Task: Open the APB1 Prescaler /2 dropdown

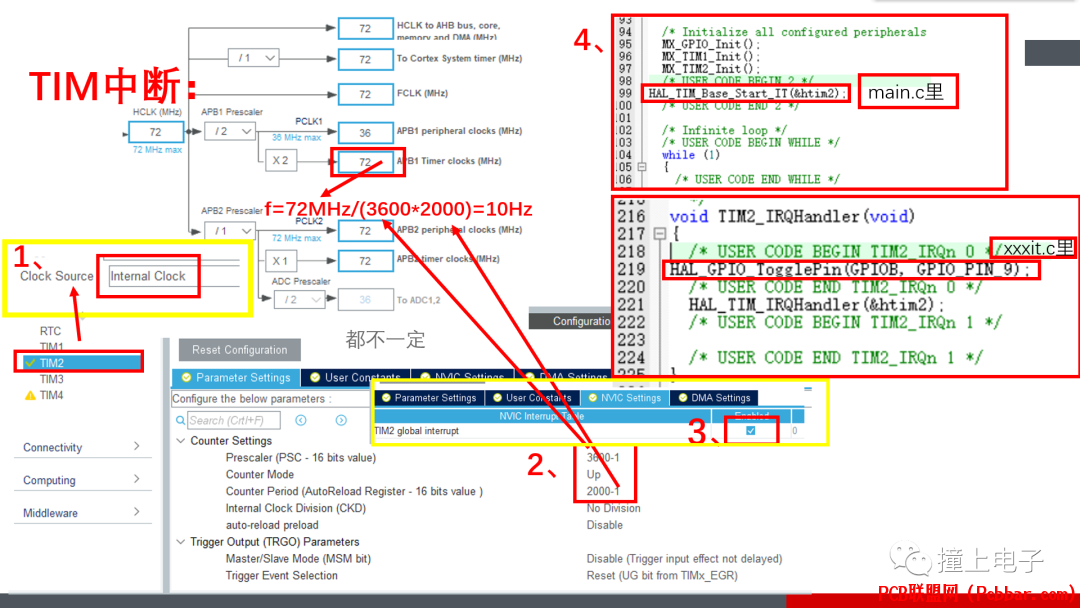Action: [x=230, y=131]
